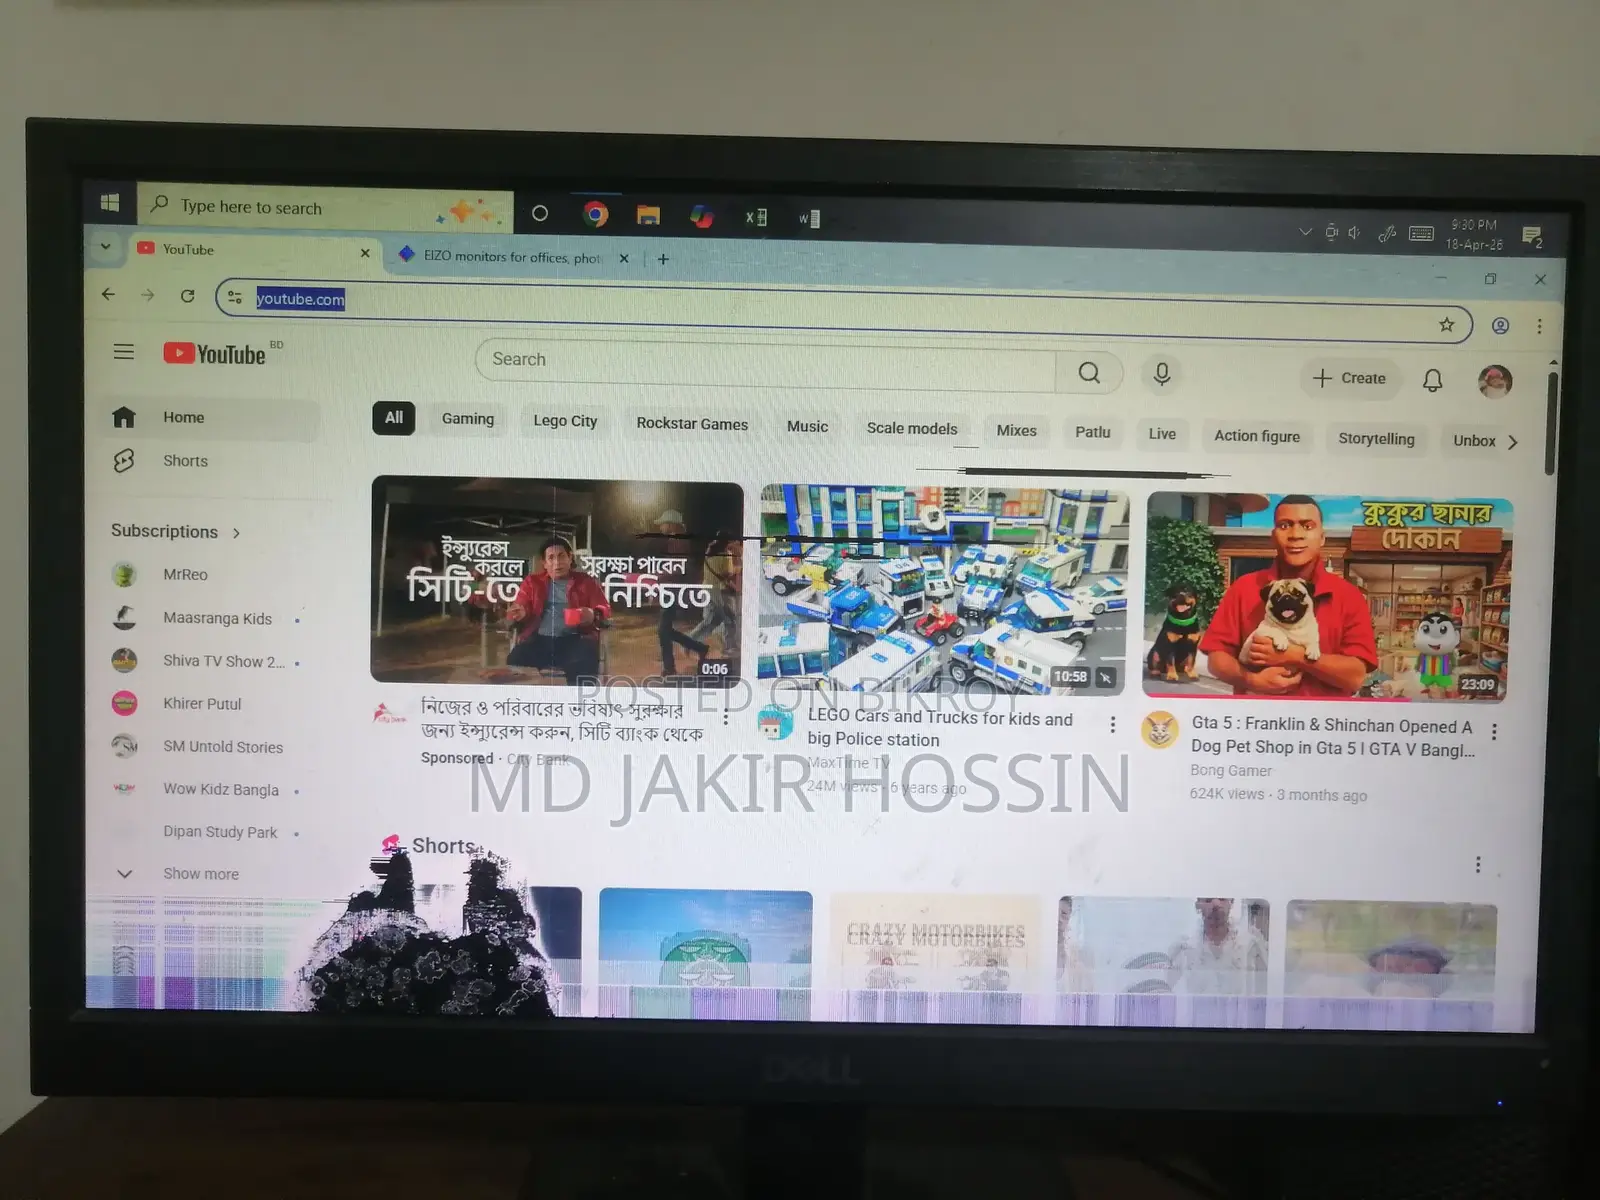Reload the YouTube page
This screenshot has height=1200, width=1600.
click(x=187, y=296)
